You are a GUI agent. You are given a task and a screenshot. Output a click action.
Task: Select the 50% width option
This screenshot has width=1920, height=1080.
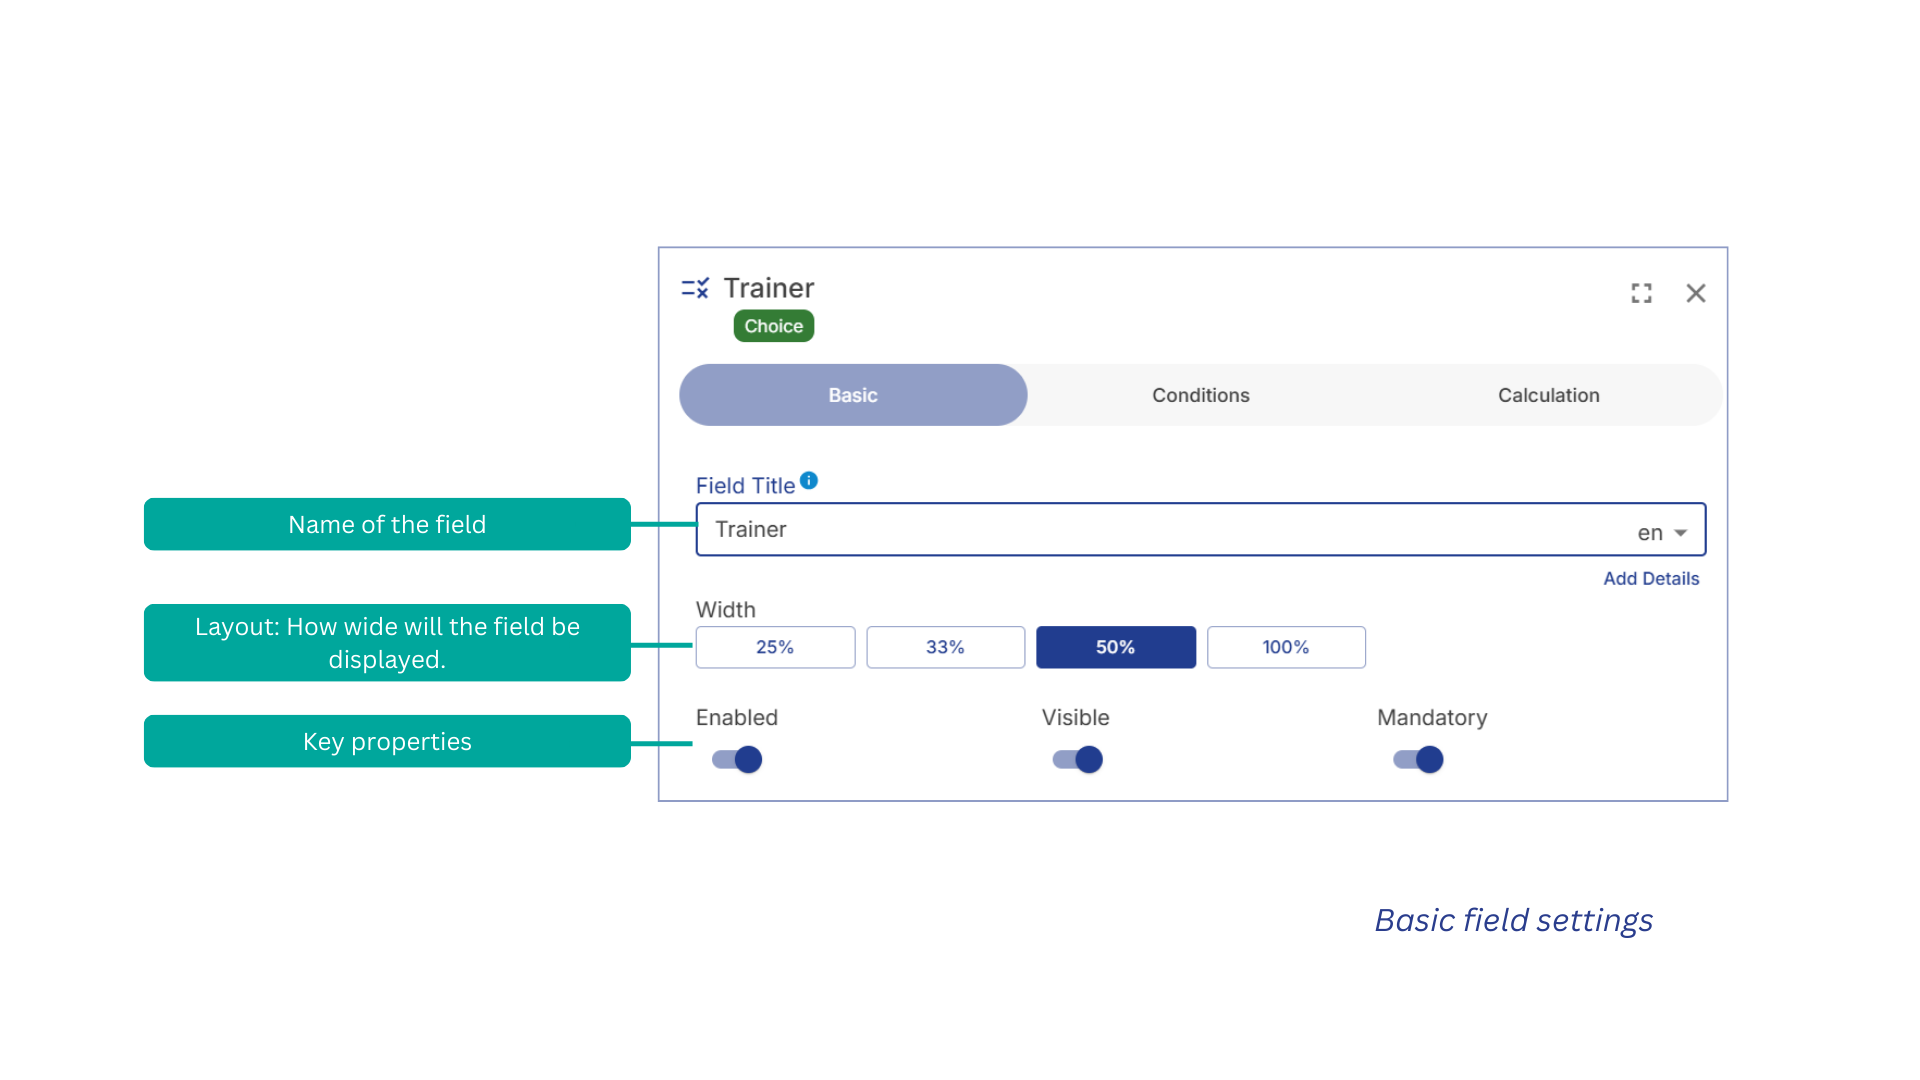coord(1115,647)
